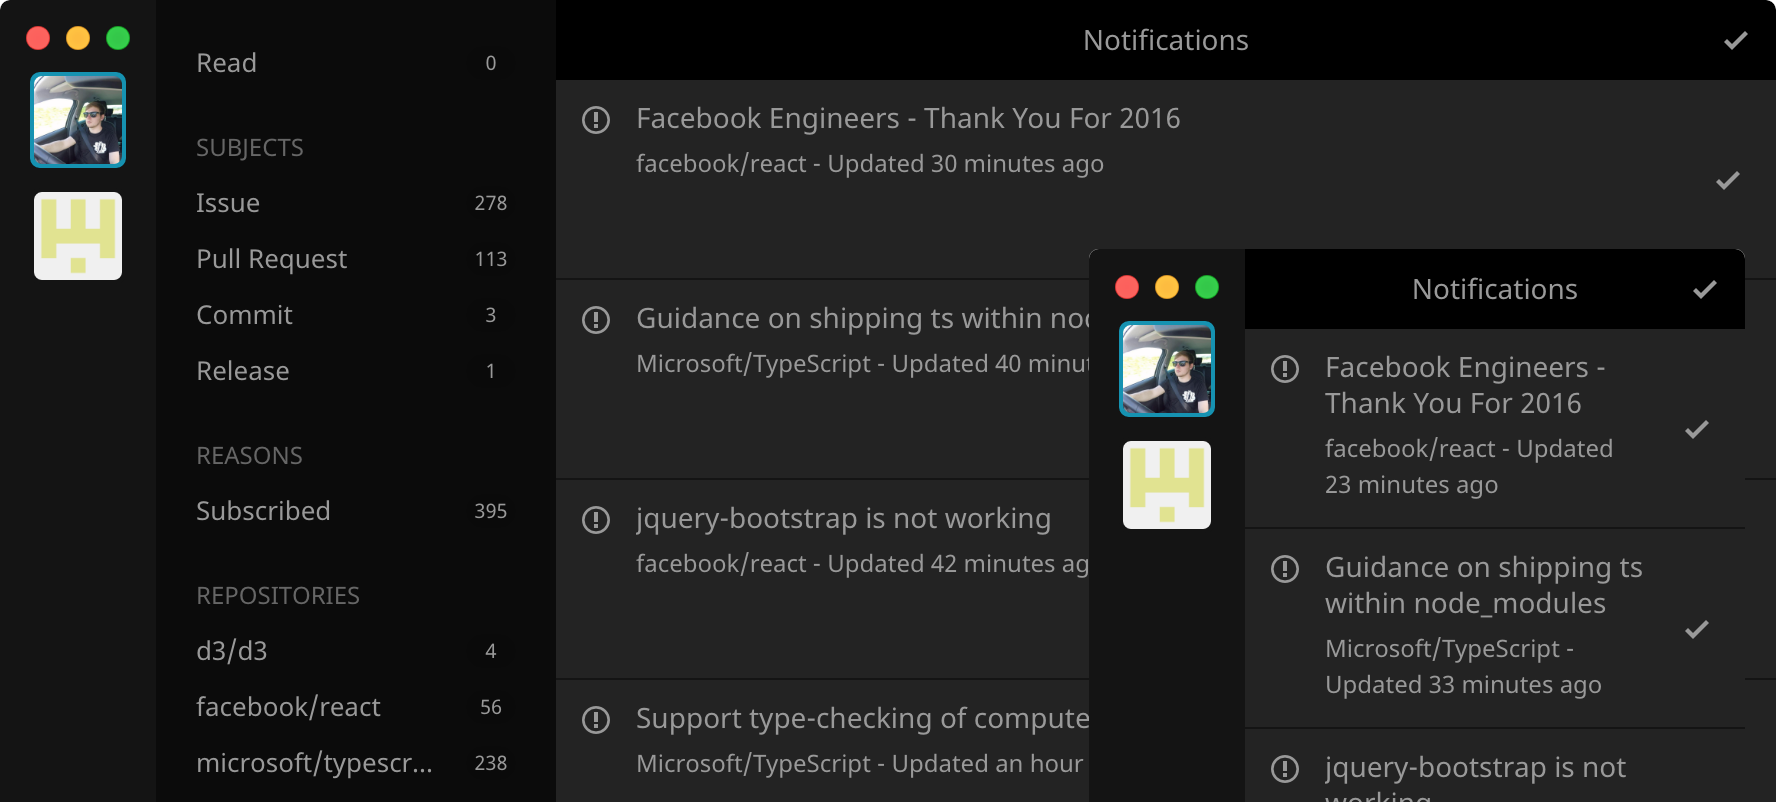Switch to yellow pixel avatar account in small window
Image resolution: width=1776 pixels, height=802 pixels.
tap(1167, 485)
